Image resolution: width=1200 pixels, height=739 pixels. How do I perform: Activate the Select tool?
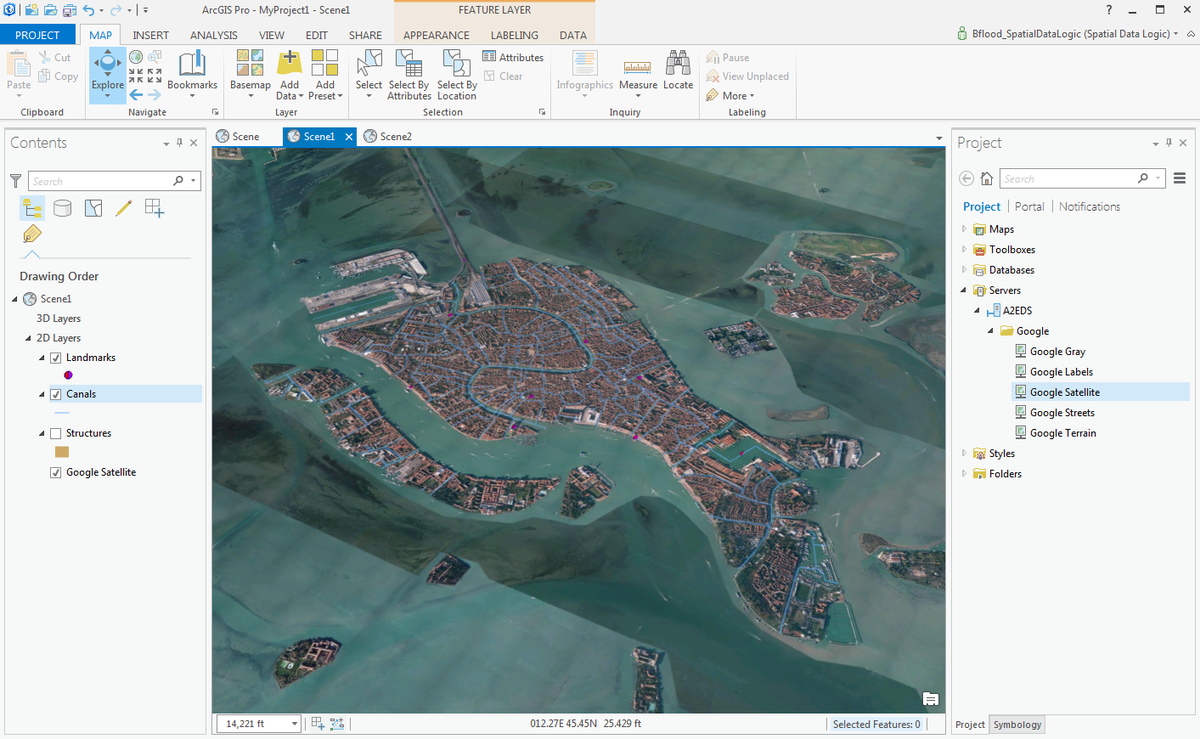pos(369,73)
